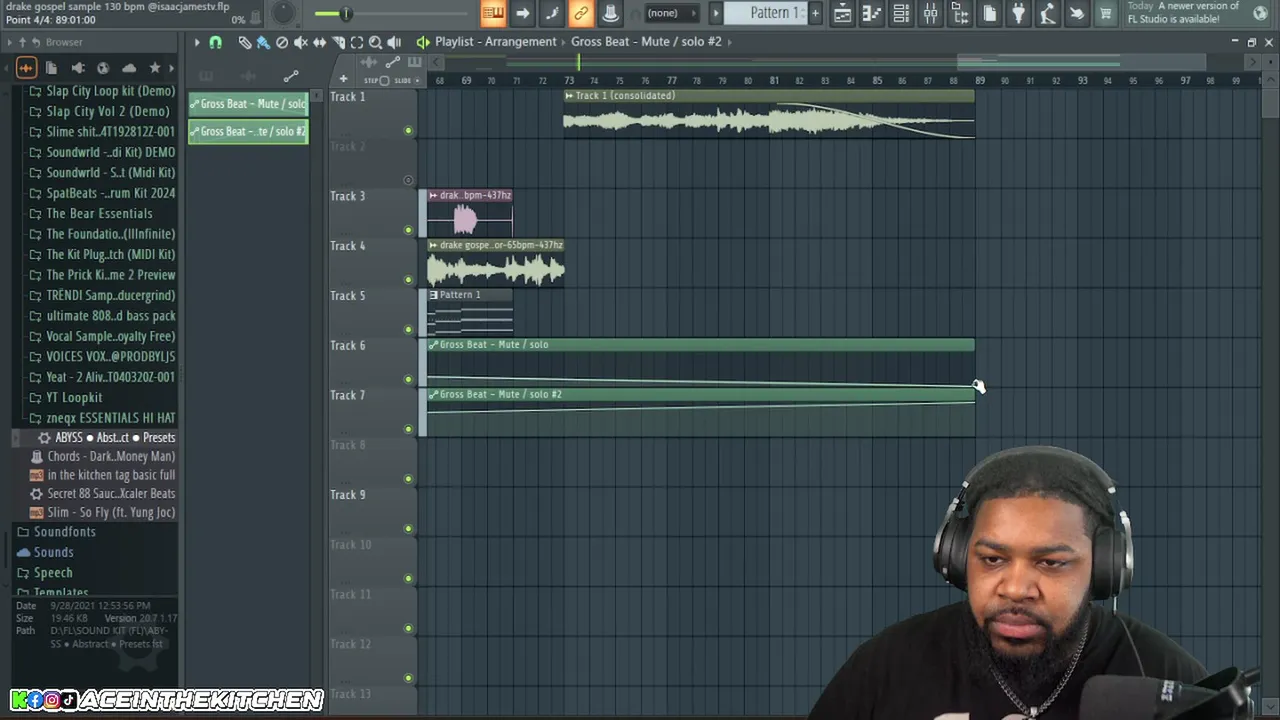This screenshot has width=1280, height=720.
Task: Toggle the step editing mode button
Action: [x=552, y=13]
